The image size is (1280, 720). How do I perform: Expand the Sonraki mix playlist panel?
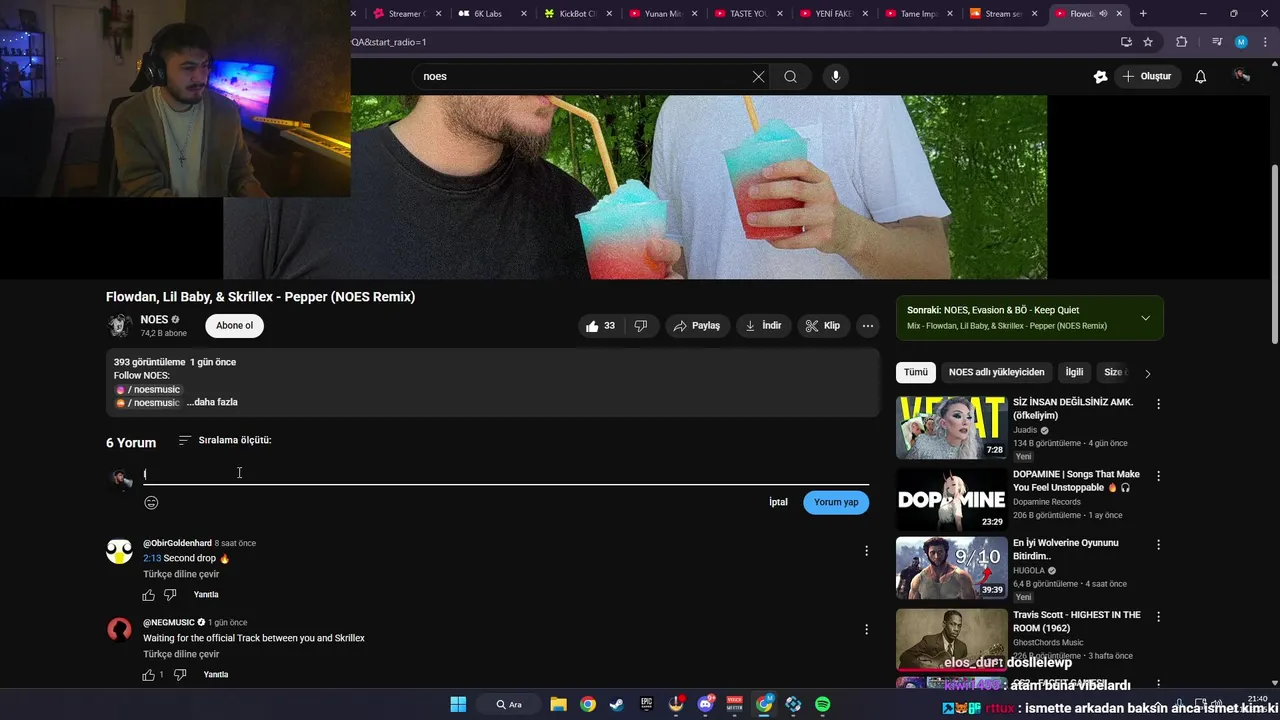[1145, 318]
